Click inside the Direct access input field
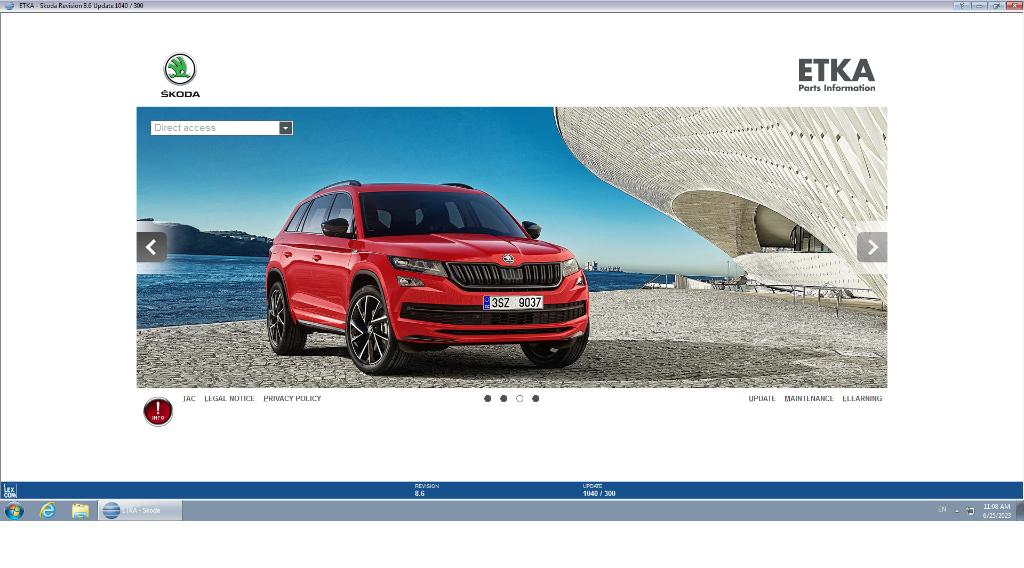Image resolution: width=1024 pixels, height=568 pixels. (214, 128)
